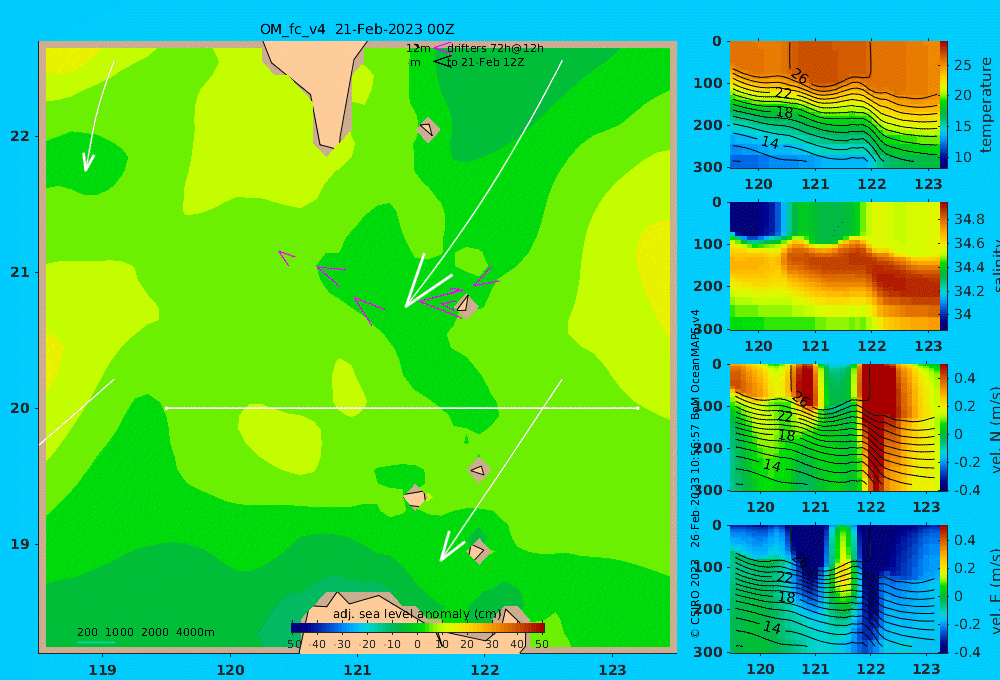Click latitude tick 21 on main map

pyautogui.click(x=20, y=272)
